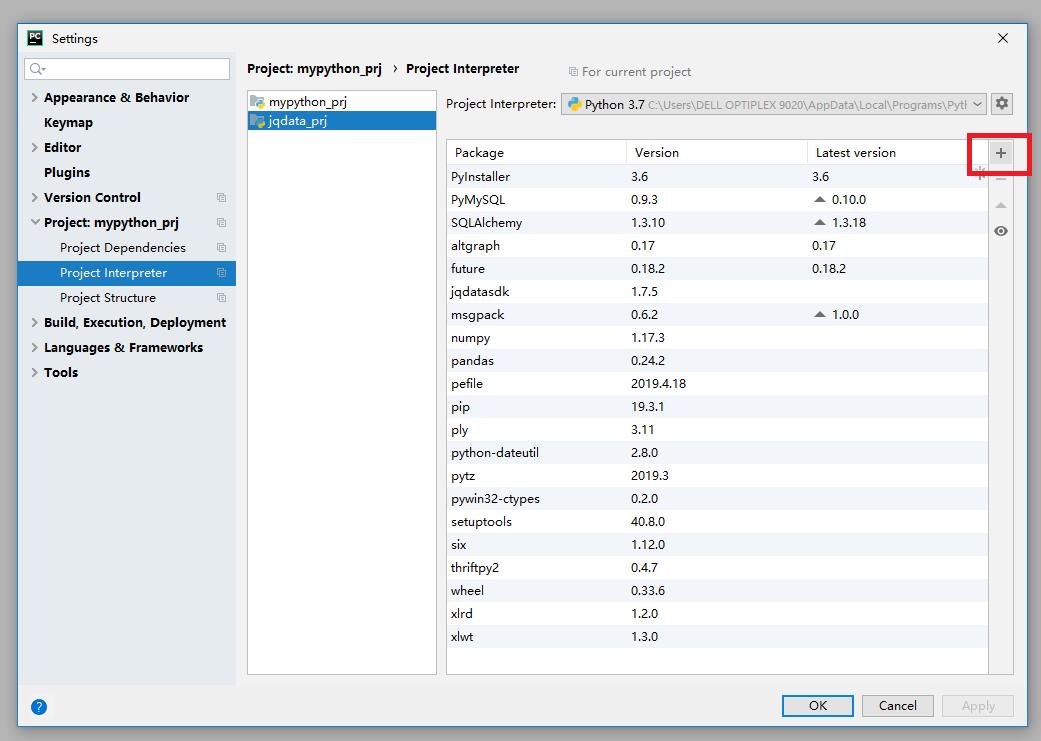This screenshot has height=741, width=1041.
Task: Click in the settings search field
Action: pyautogui.click(x=135, y=69)
